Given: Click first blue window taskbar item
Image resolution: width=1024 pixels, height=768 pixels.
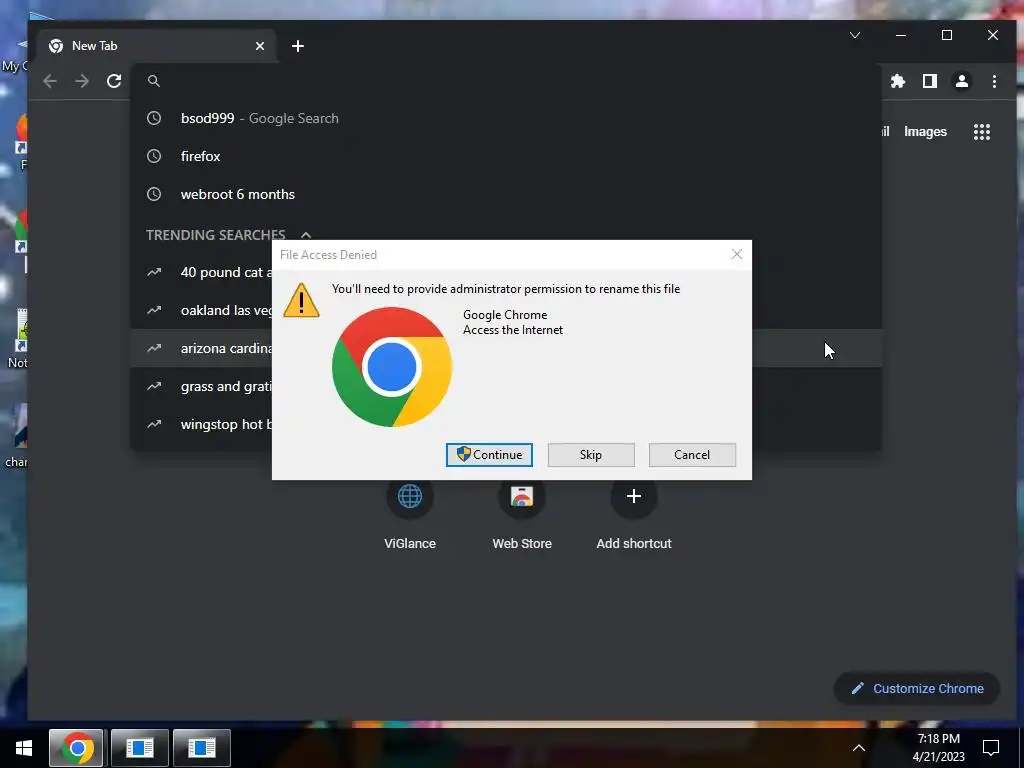Looking at the screenshot, I should pyautogui.click(x=139, y=748).
